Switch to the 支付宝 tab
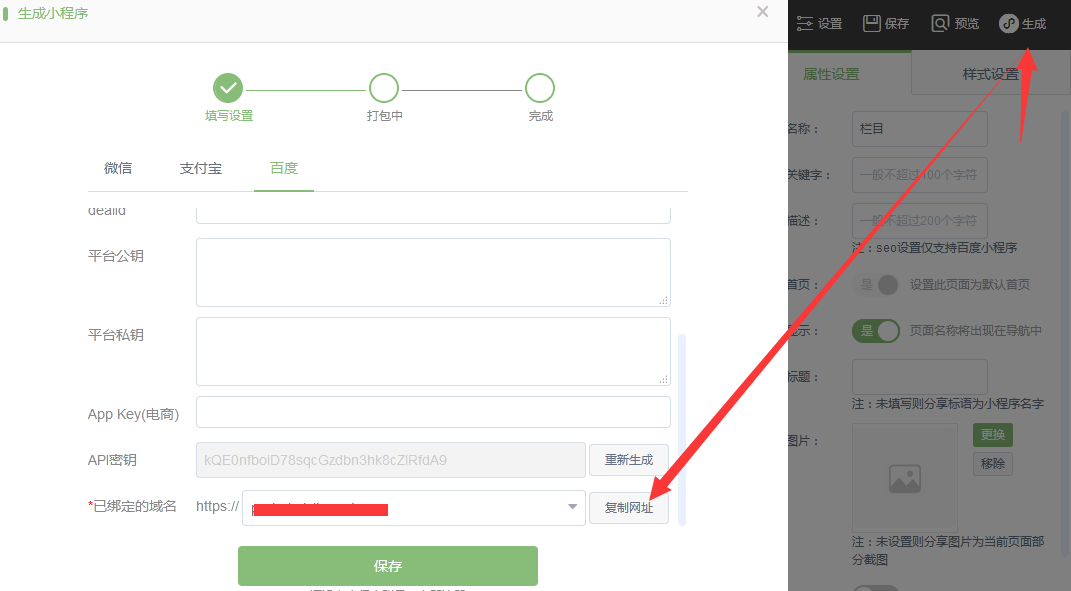Image resolution: width=1071 pixels, height=591 pixels. [201, 168]
